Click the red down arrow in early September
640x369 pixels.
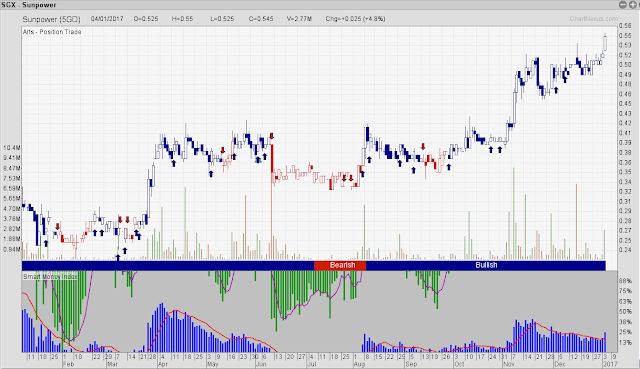coord(423,146)
